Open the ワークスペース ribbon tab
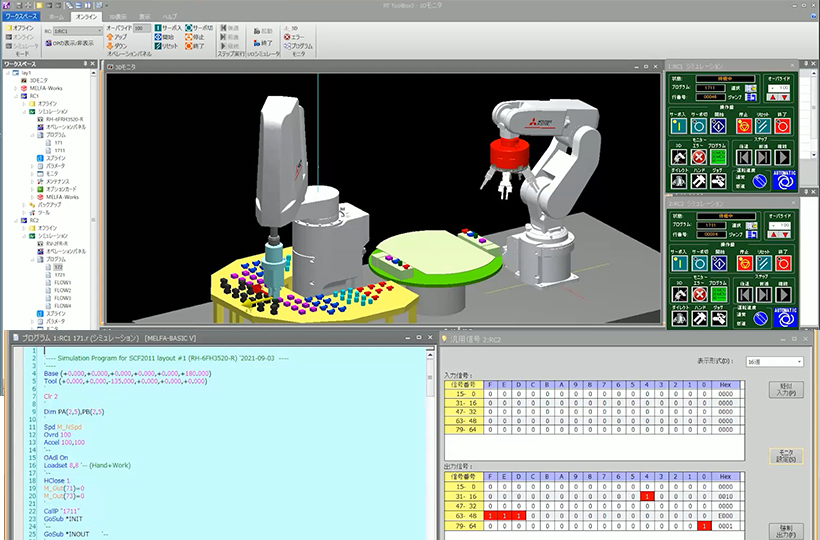The image size is (820, 540). pyautogui.click(x=21, y=17)
